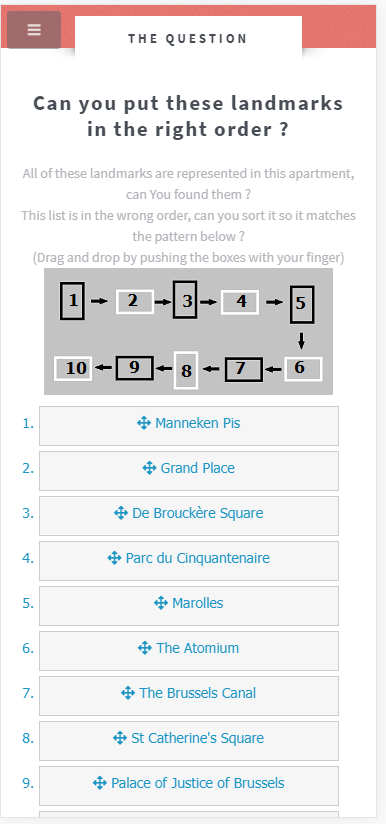Click box number 10 in the pattern diagram

[74, 368]
